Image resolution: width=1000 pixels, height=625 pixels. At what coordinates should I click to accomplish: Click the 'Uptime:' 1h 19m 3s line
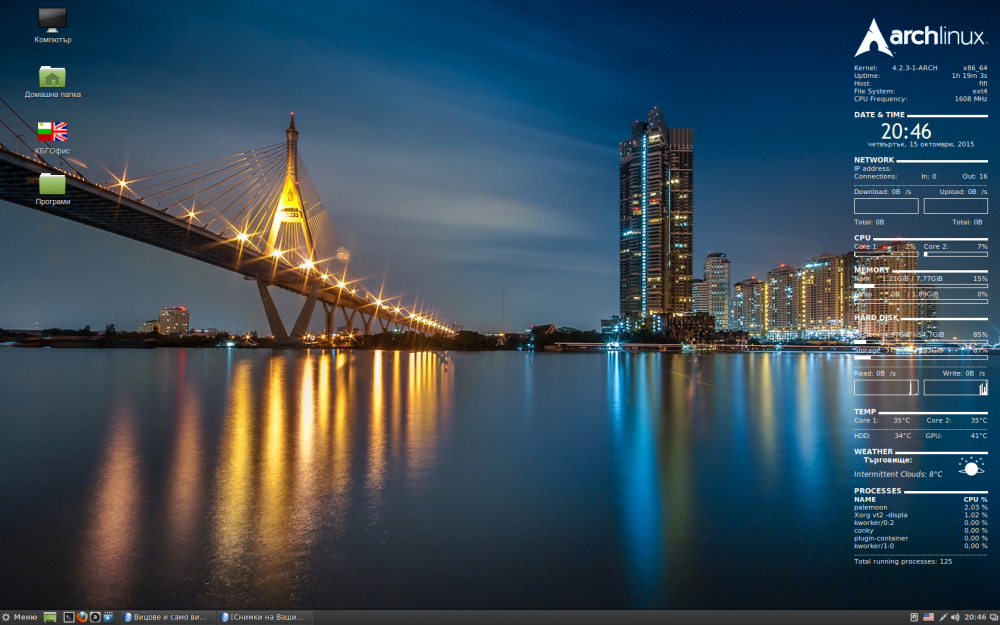920,75
